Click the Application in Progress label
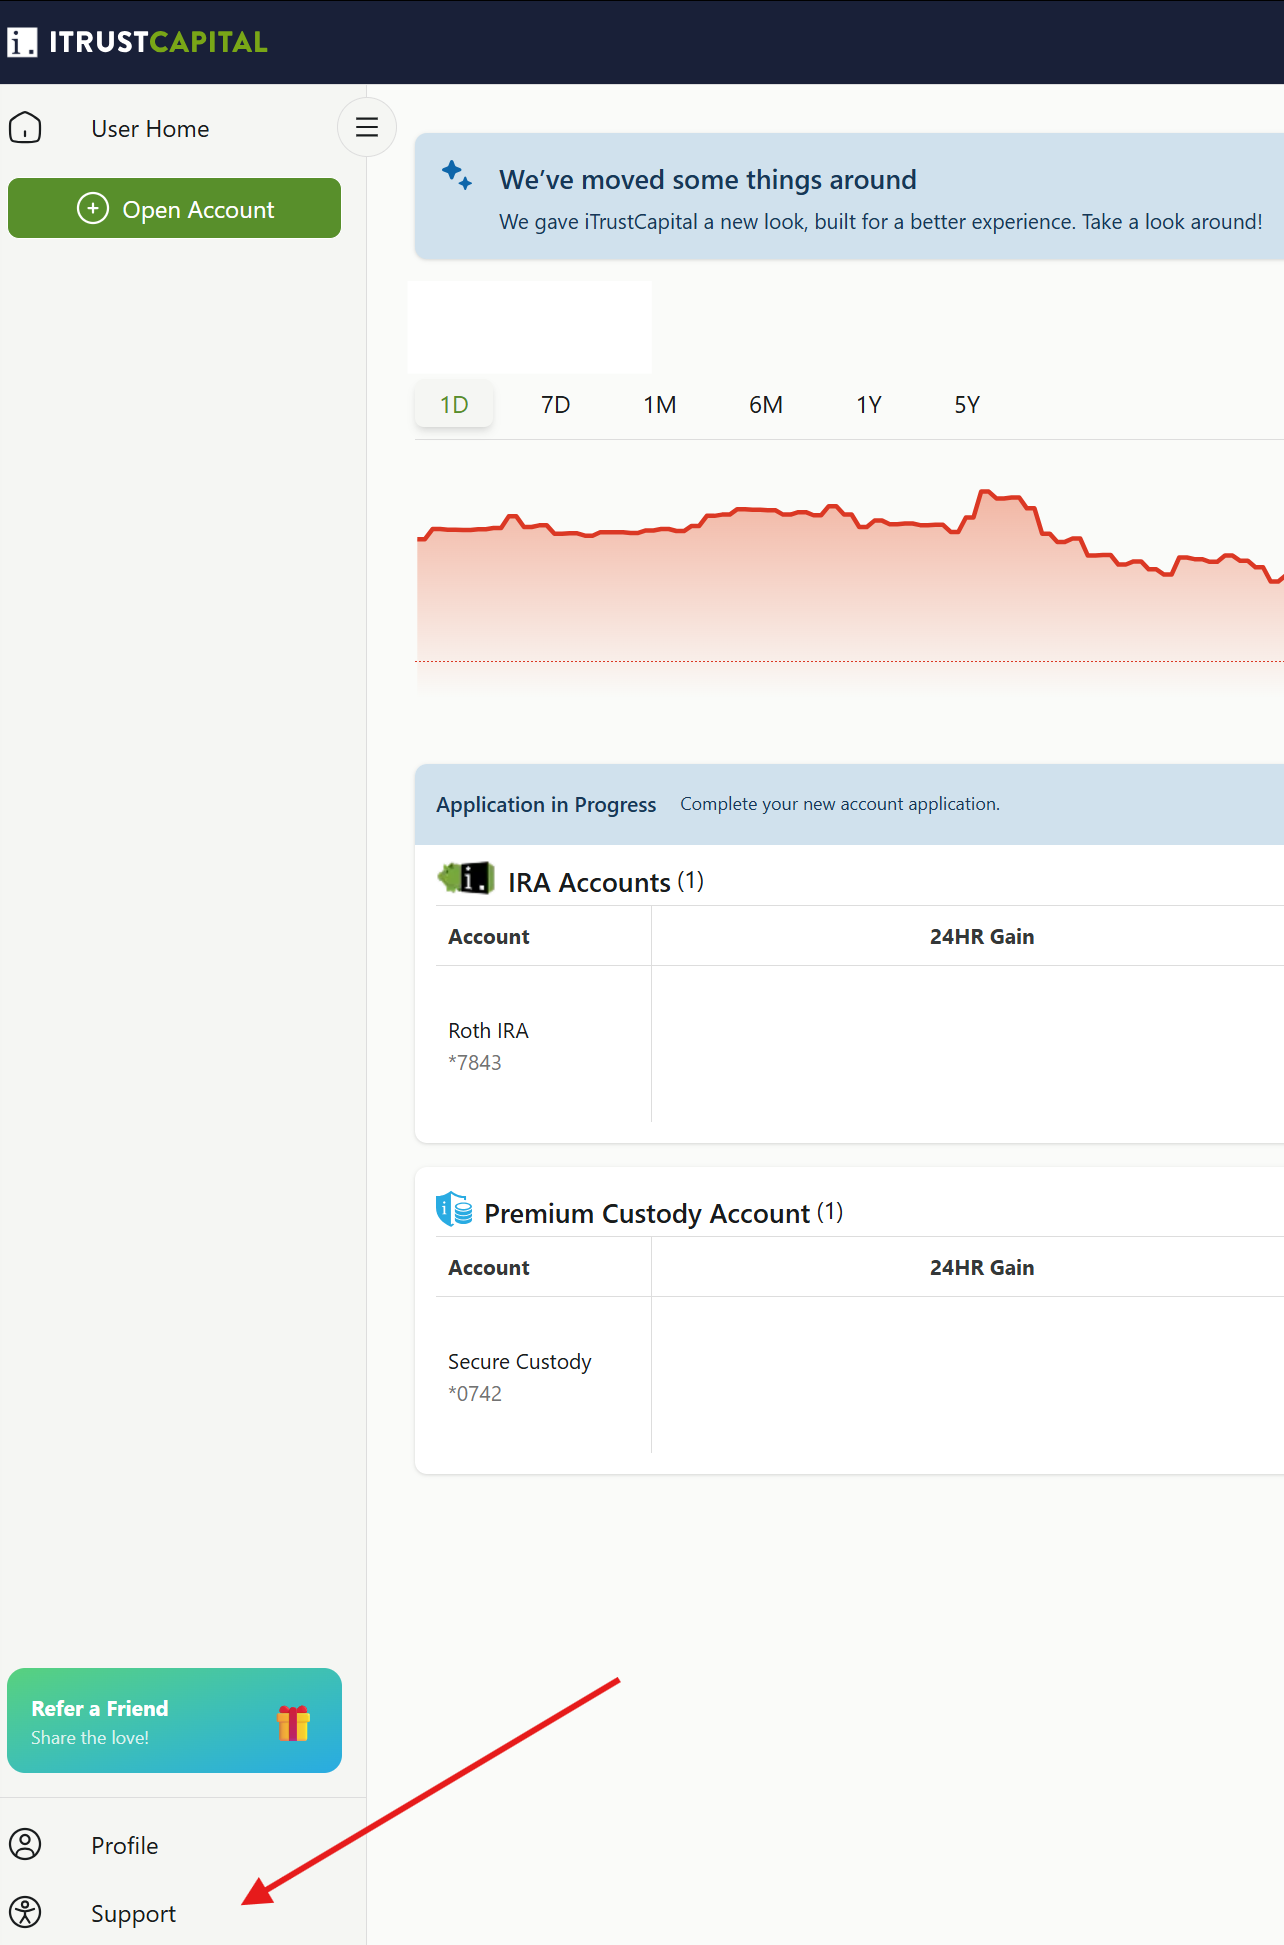 point(546,805)
